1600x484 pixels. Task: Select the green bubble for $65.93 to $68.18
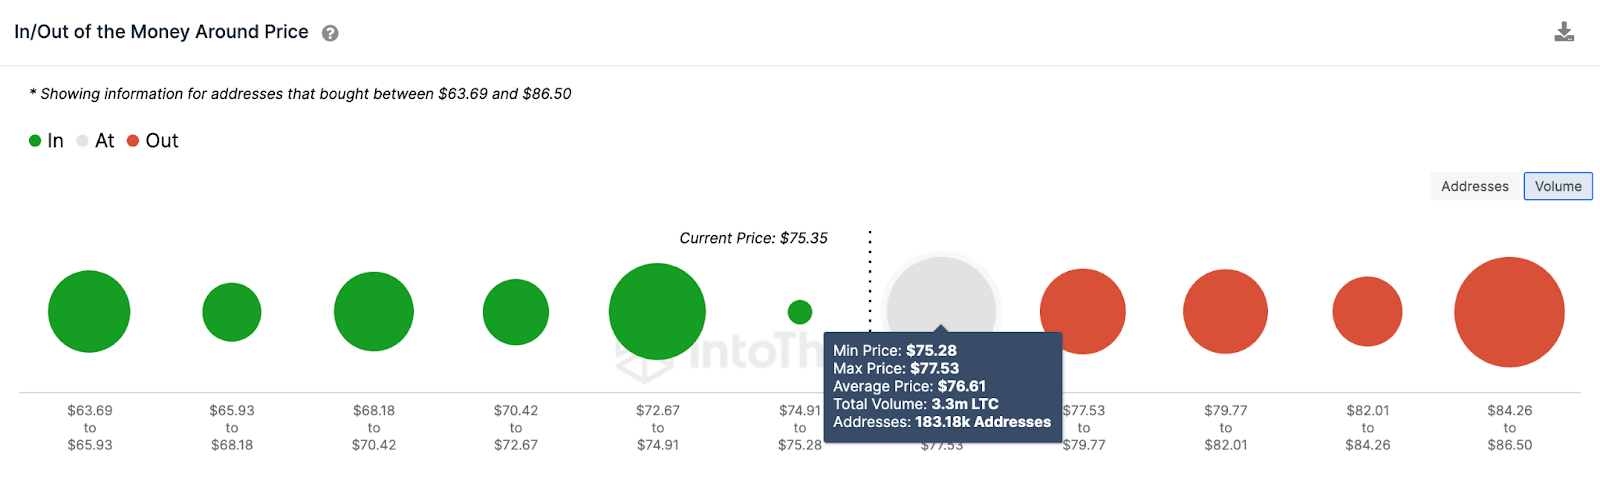click(232, 312)
